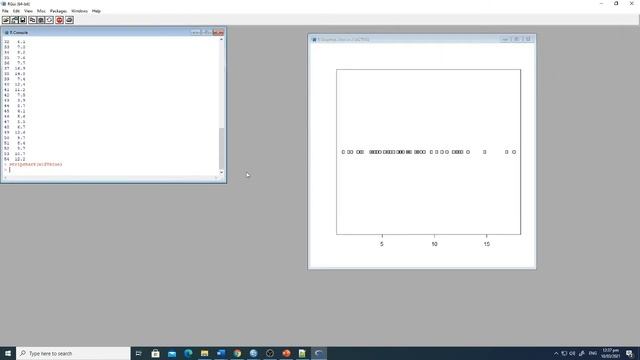Click the leftmost data point on stripchart

coord(343,152)
